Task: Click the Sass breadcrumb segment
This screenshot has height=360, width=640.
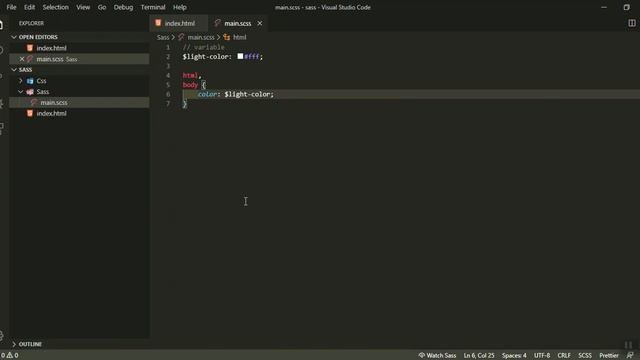Action: click(163, 37)
